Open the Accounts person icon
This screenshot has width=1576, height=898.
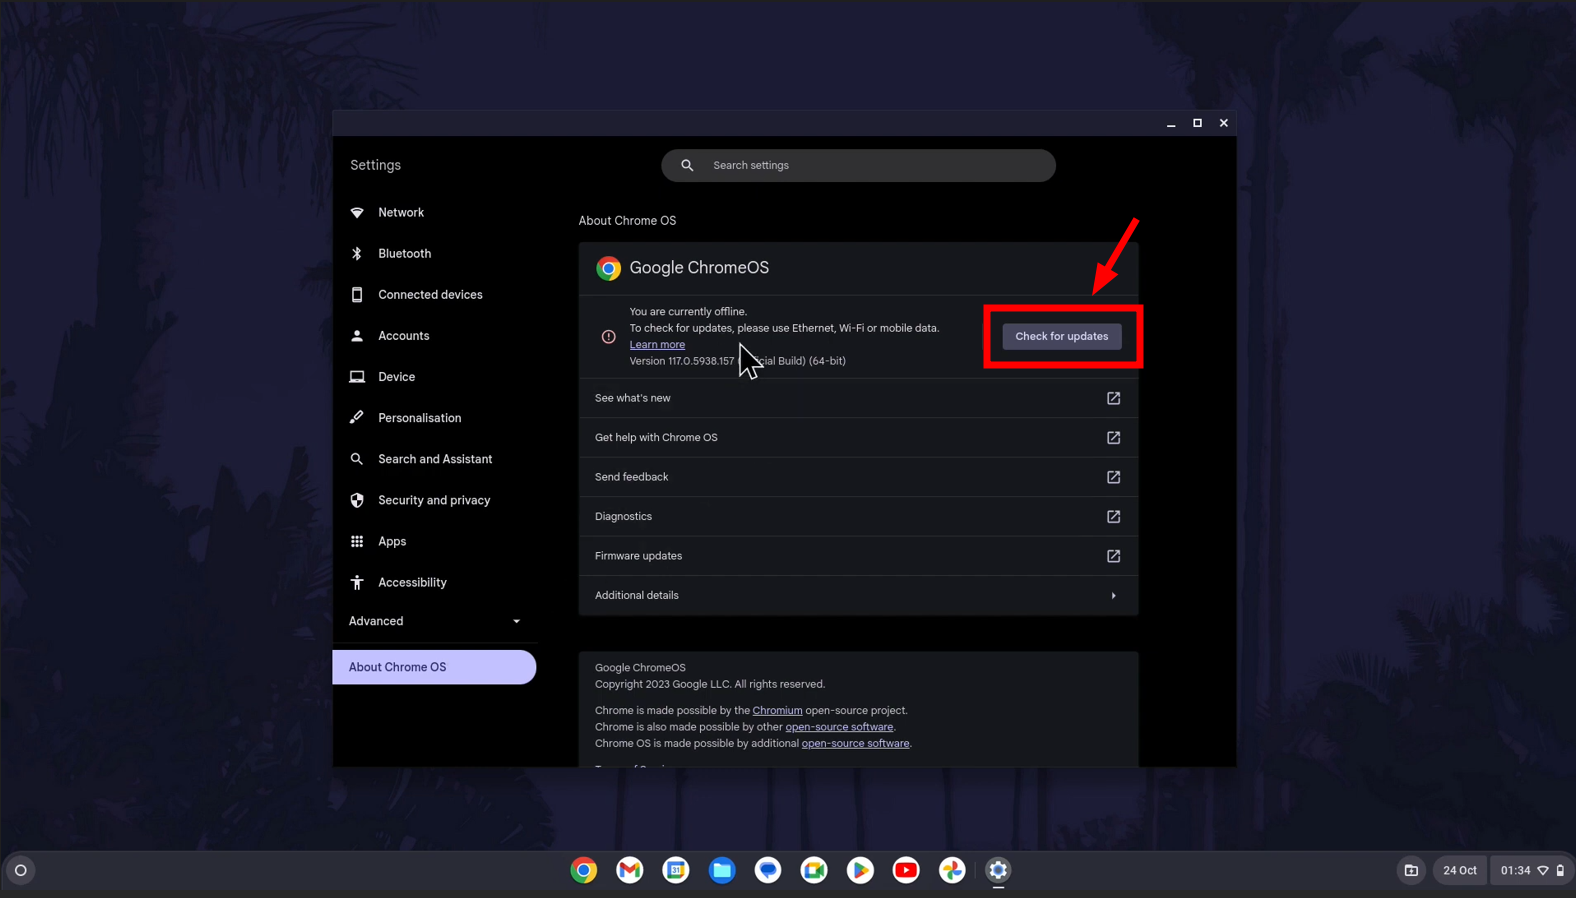(x=357, y=336)
